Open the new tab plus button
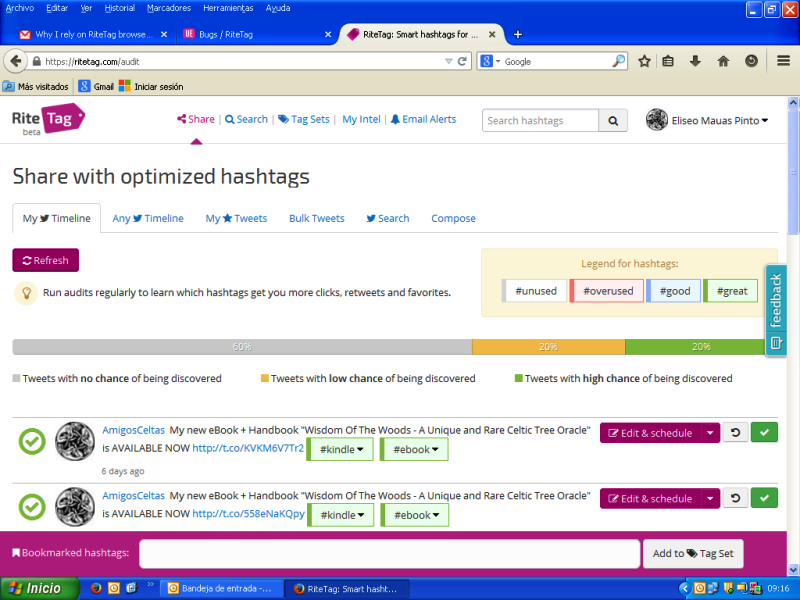800x600 pixels. (x=517, y=35)
